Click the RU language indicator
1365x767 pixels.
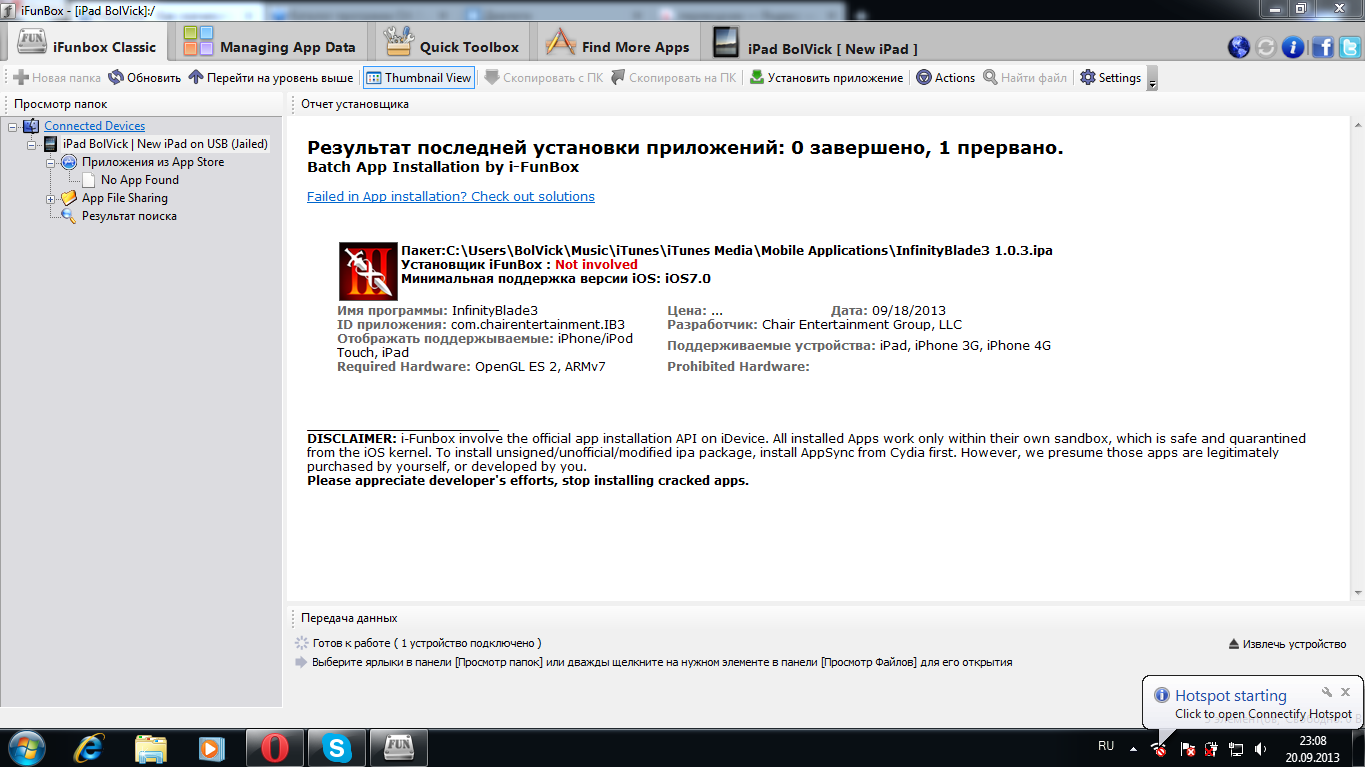coord(1106,746)
